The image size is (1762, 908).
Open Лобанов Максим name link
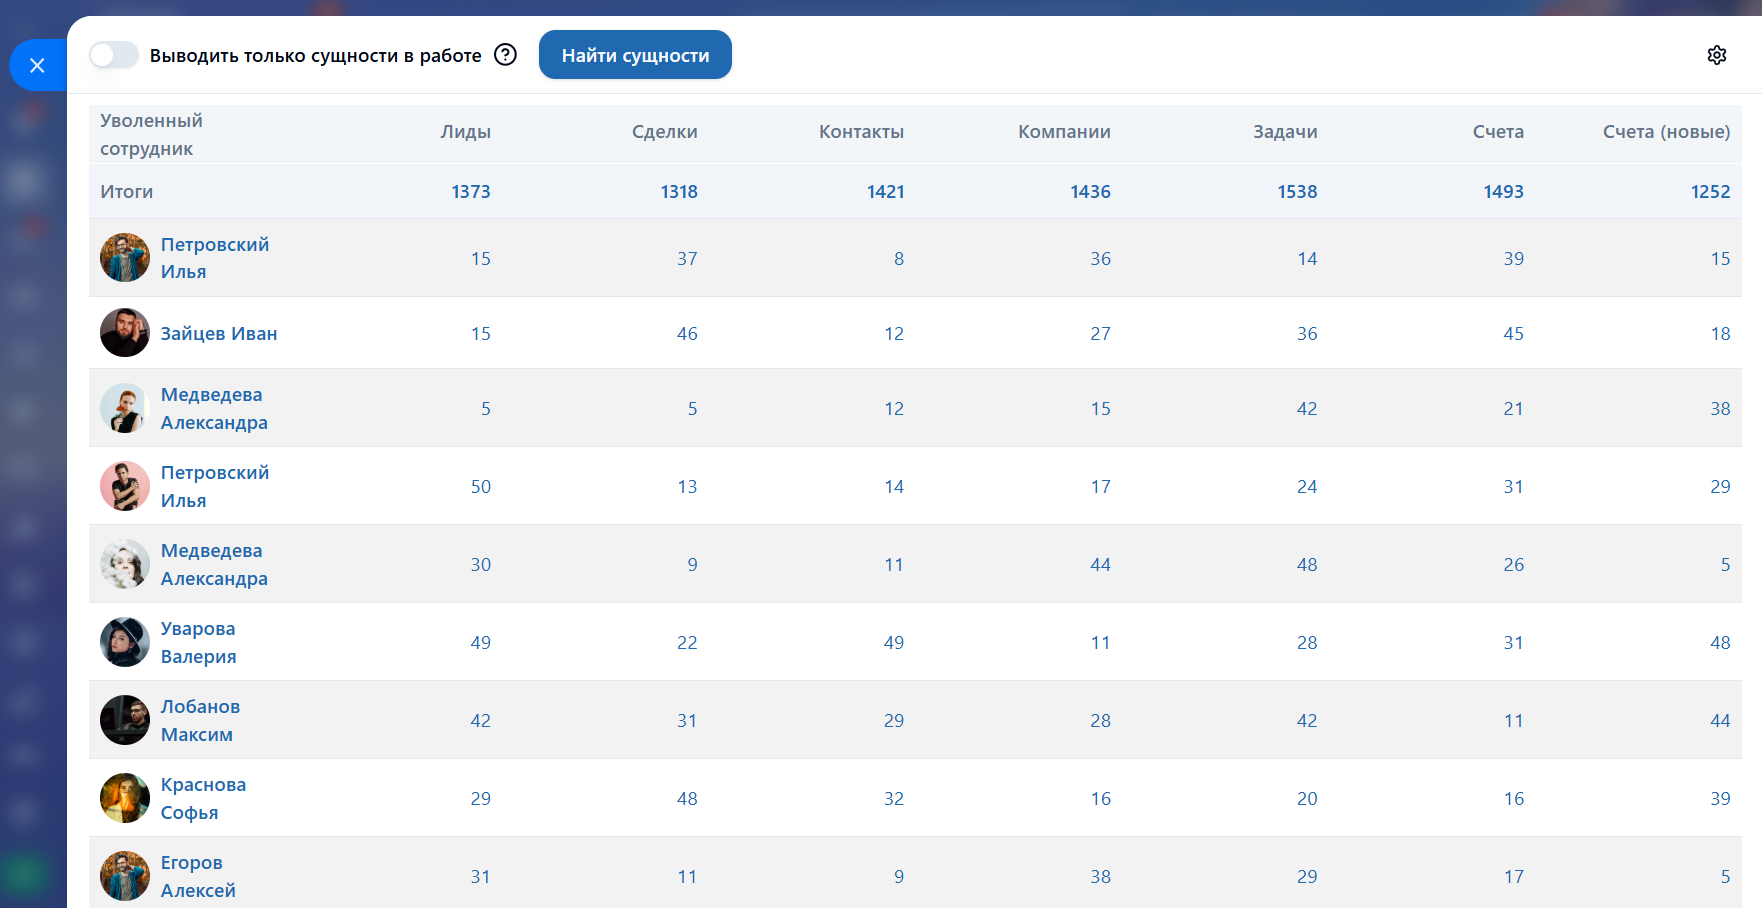click(200, 720)
